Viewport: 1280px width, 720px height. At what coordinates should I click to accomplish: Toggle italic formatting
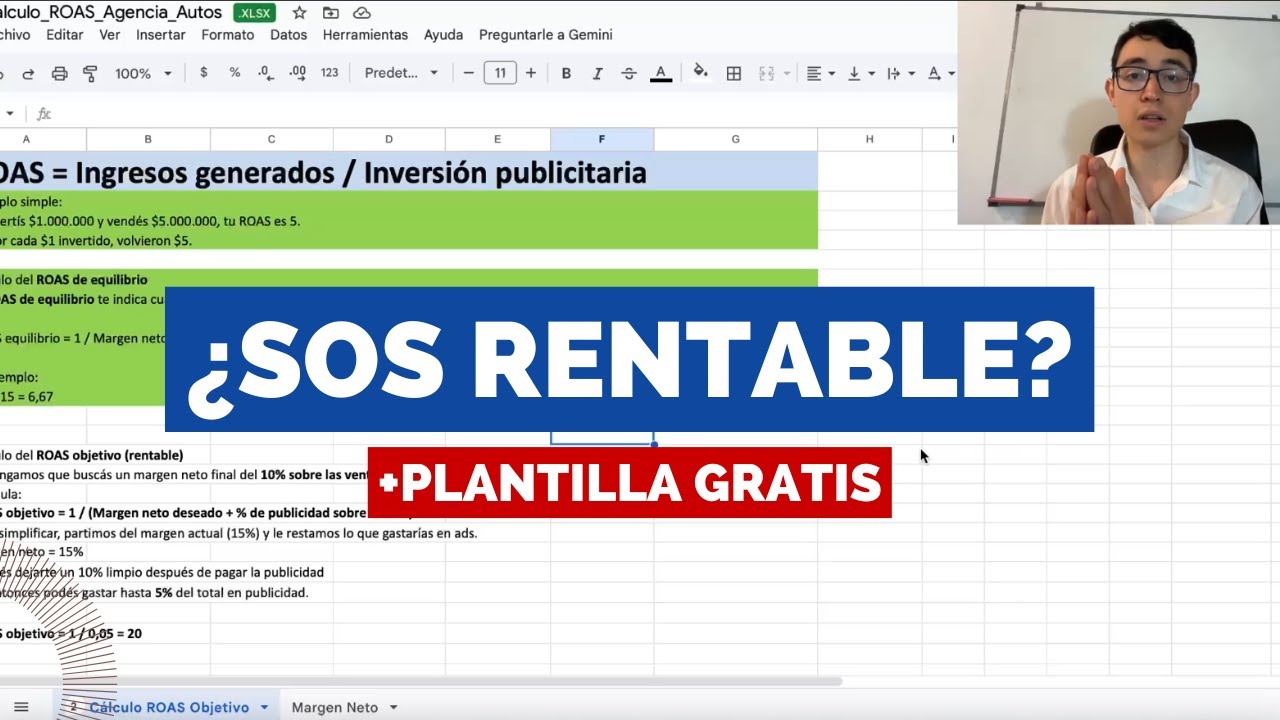pyautogui.click(x=598, y=73)
